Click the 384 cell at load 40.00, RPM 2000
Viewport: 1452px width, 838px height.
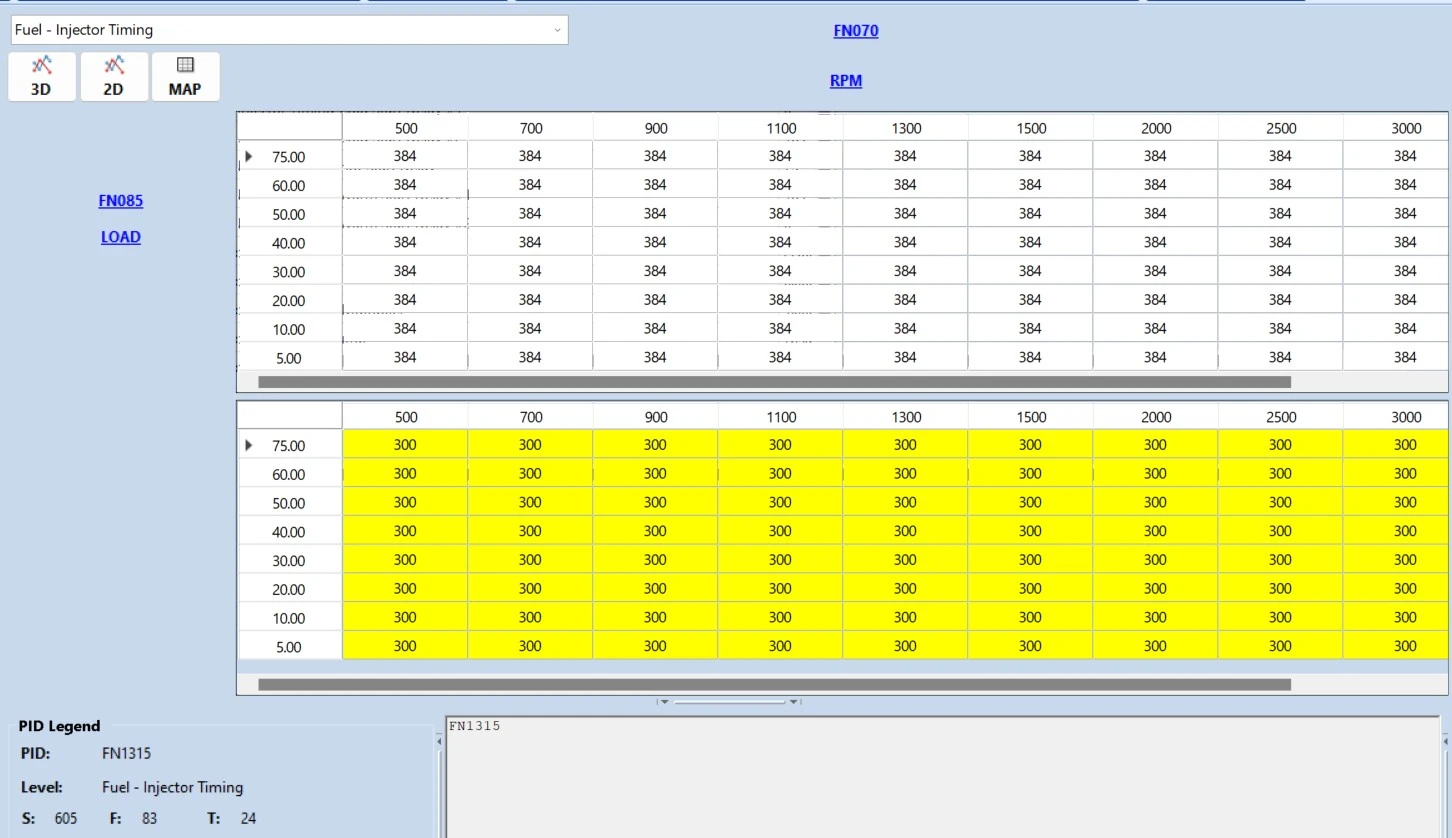coord(1155,242)
